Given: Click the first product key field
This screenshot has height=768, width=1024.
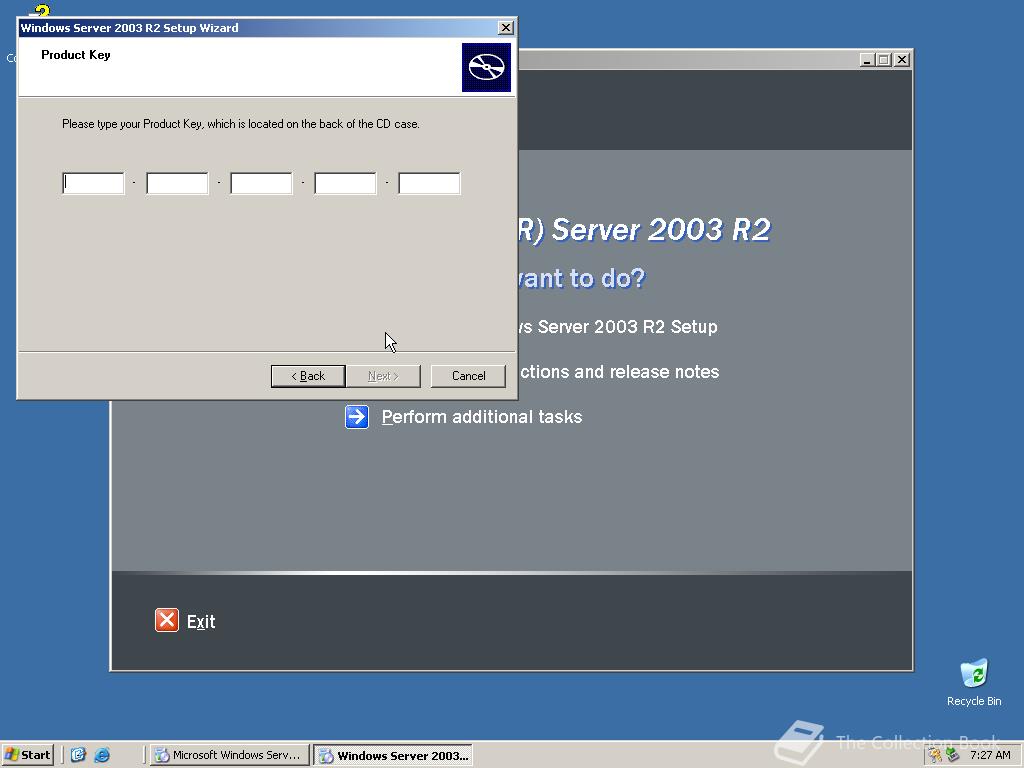Looking at the screenshot, I should pos(93,184).
